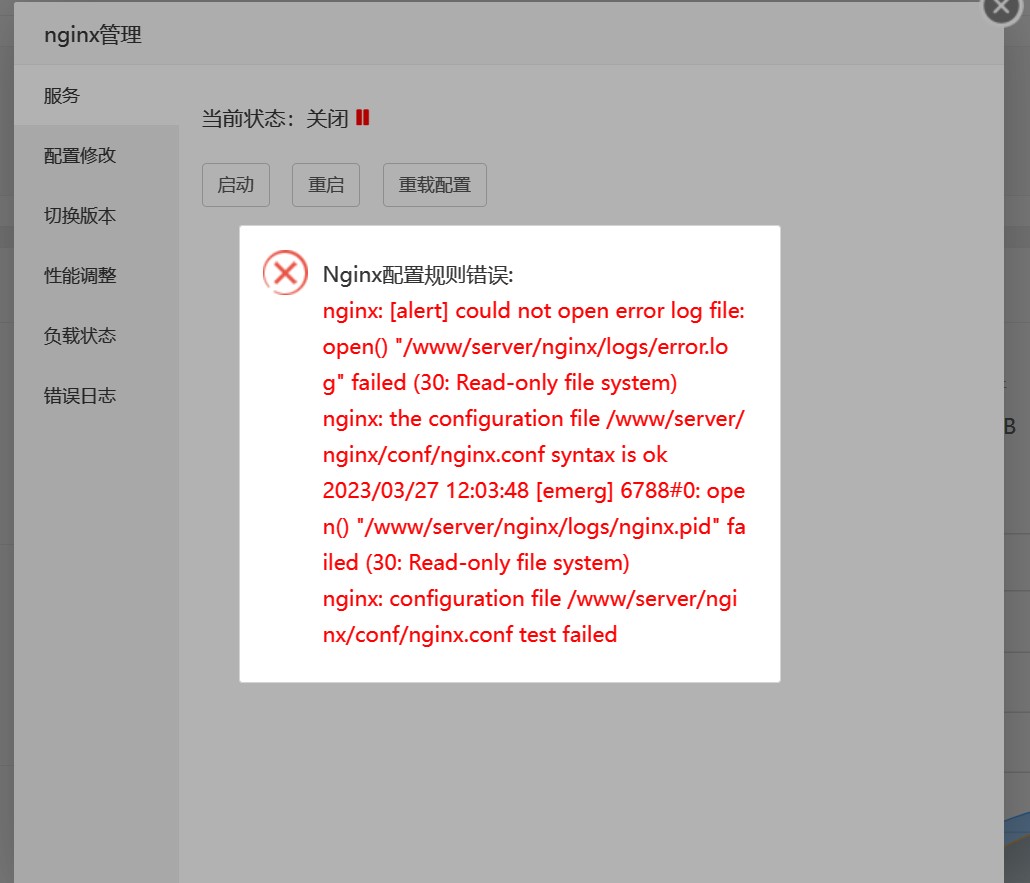Click the red pause status indicator
Screen dimensions: 1030x883
coord(363,118)
